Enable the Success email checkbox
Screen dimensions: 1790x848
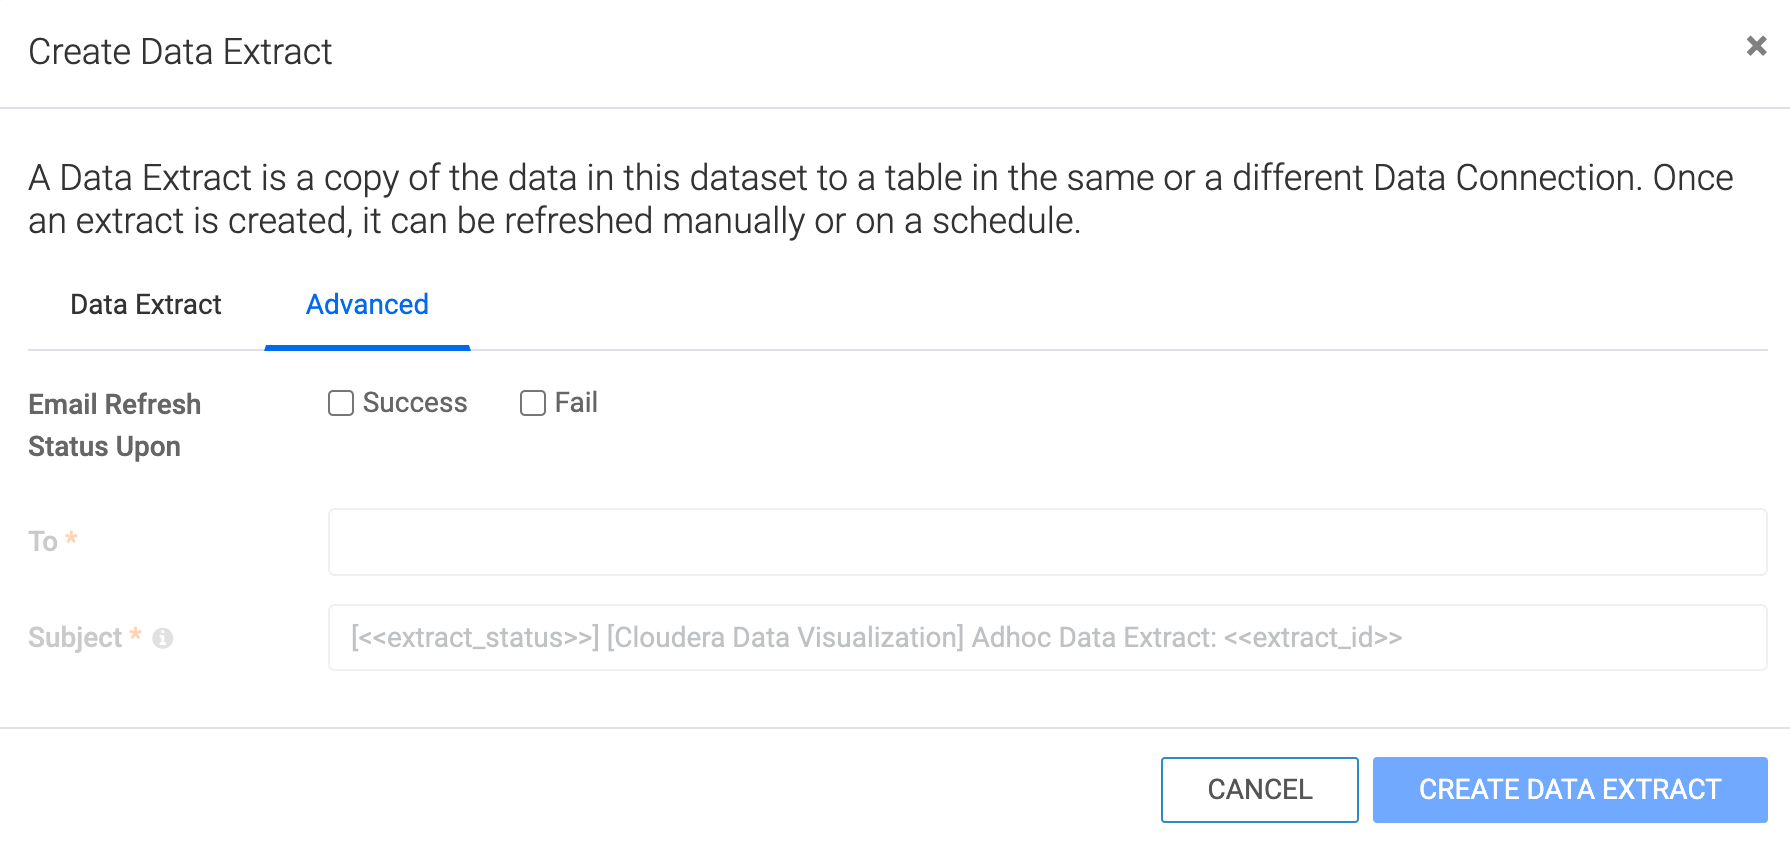(341, 403)
